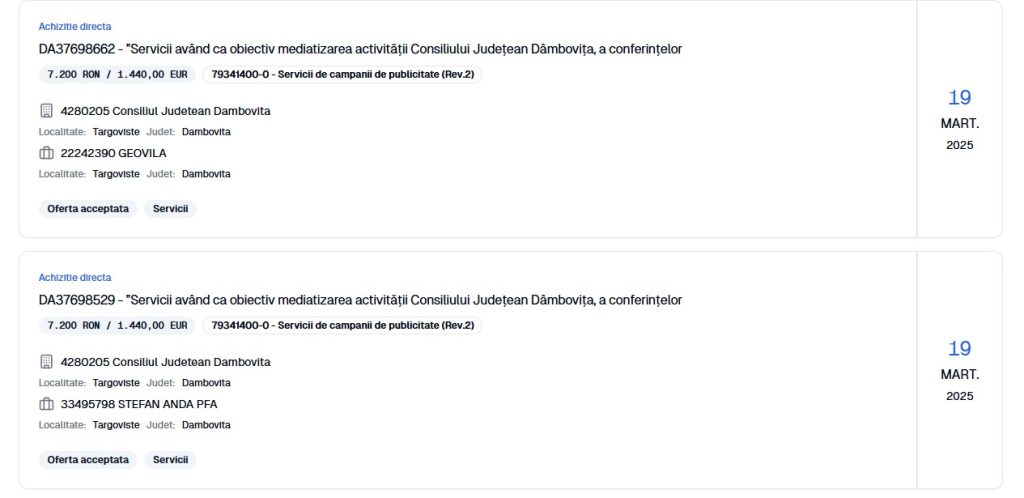The width and height of the screenshot is (1024, 498).
Task: Click the briefcase icon next to 22242390 GEOVILA
Action: [x=46, y=153]
